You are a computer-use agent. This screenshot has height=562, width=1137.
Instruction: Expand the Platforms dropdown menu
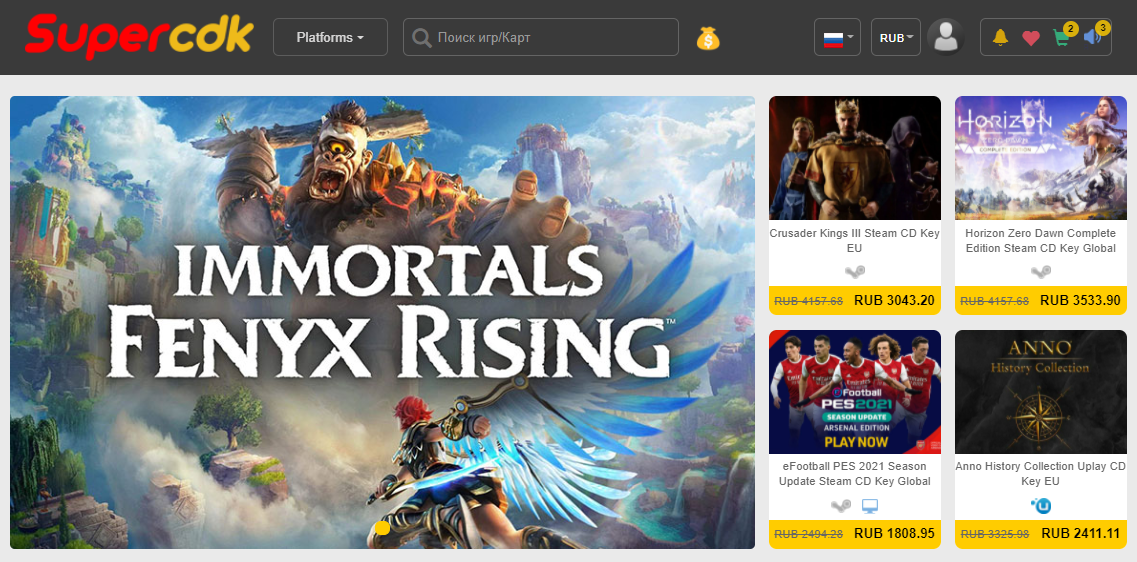330,37
